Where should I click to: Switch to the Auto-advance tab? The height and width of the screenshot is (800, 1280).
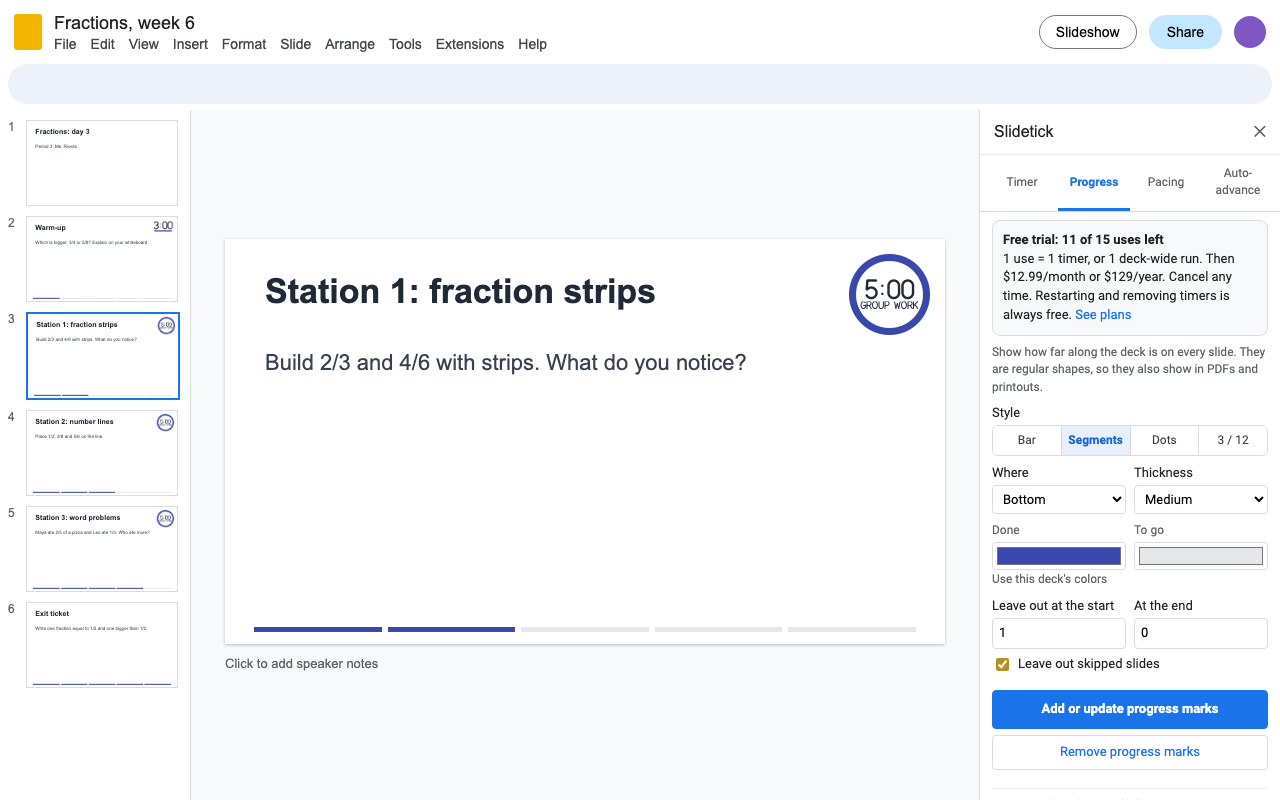[1238, 182]
